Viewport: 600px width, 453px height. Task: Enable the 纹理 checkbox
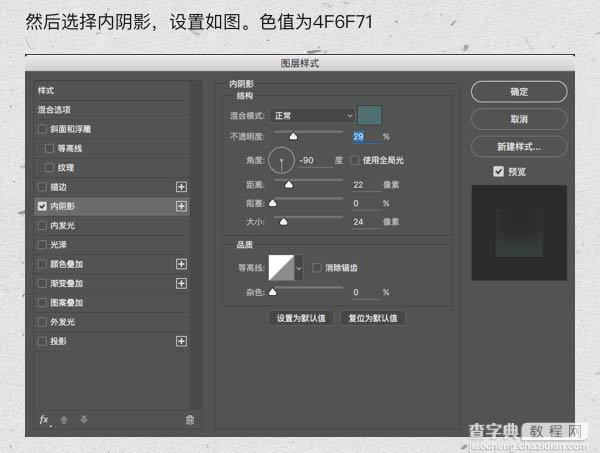click(49, 168)
